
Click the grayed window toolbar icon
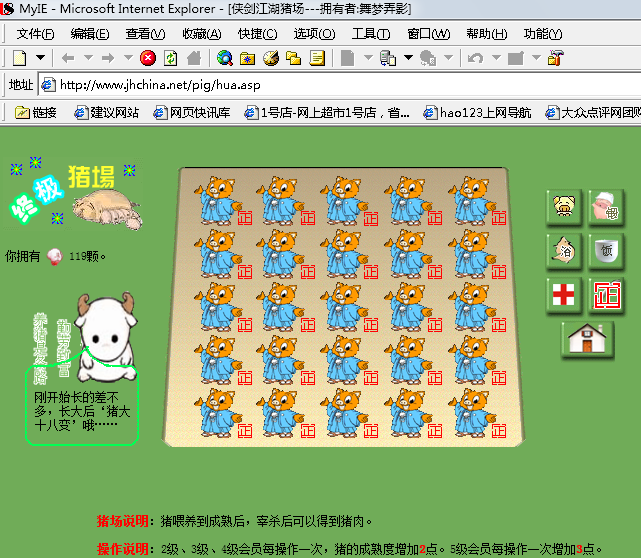tap(515, 58)
